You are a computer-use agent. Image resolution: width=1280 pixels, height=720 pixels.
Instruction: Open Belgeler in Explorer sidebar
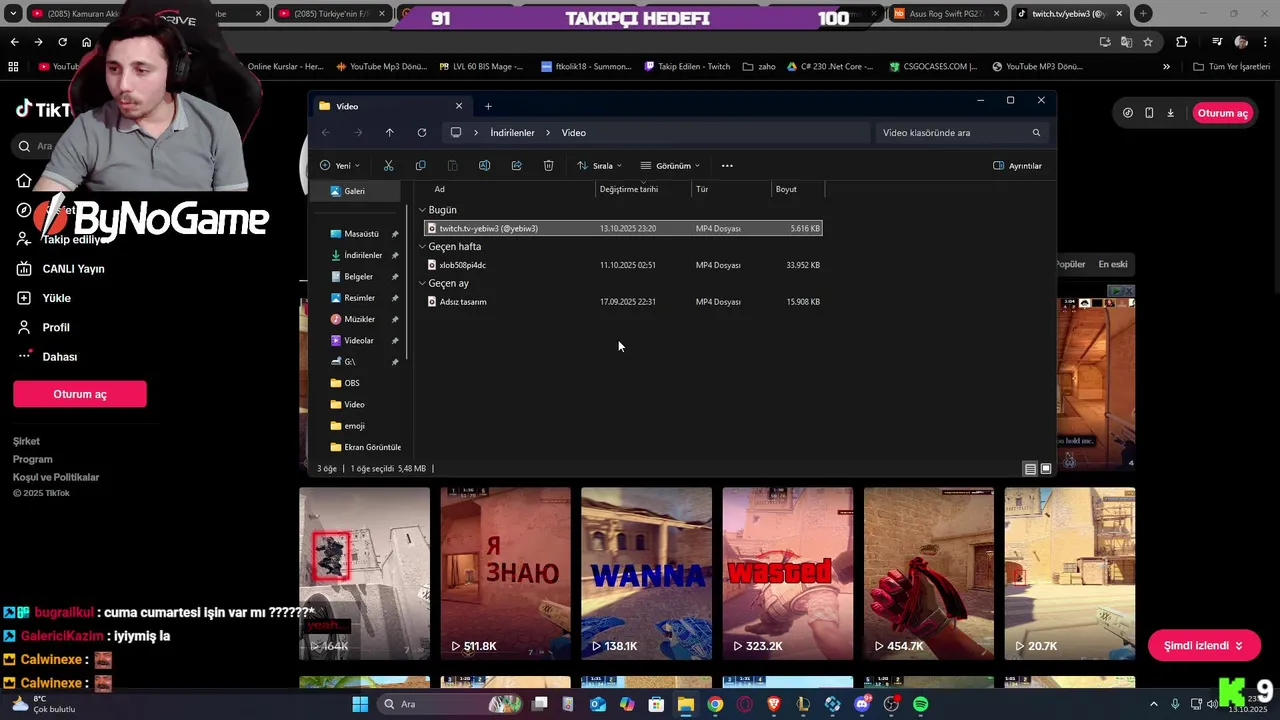358,277
